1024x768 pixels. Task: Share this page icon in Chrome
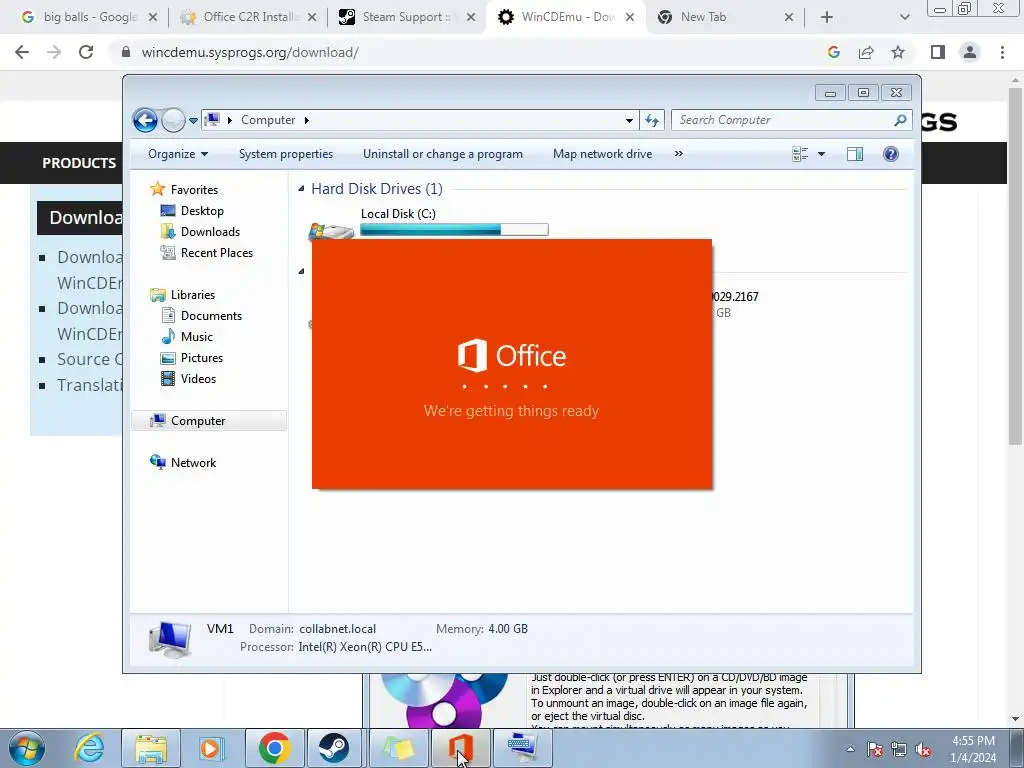click(x=866, y=52)
